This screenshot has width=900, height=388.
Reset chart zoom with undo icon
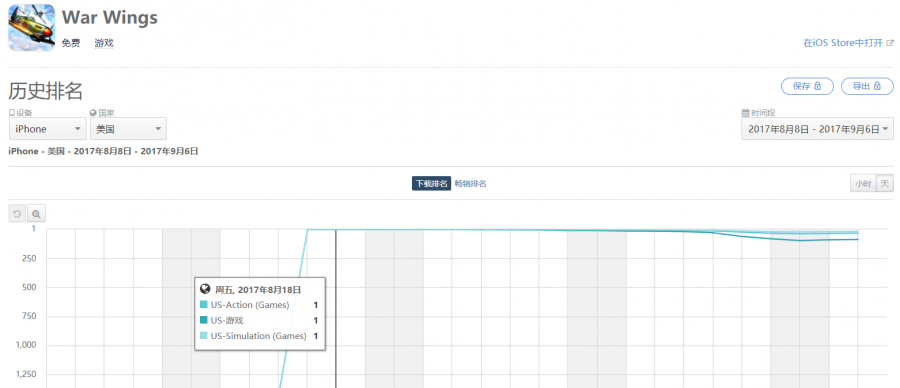click(x=17, y=214)
